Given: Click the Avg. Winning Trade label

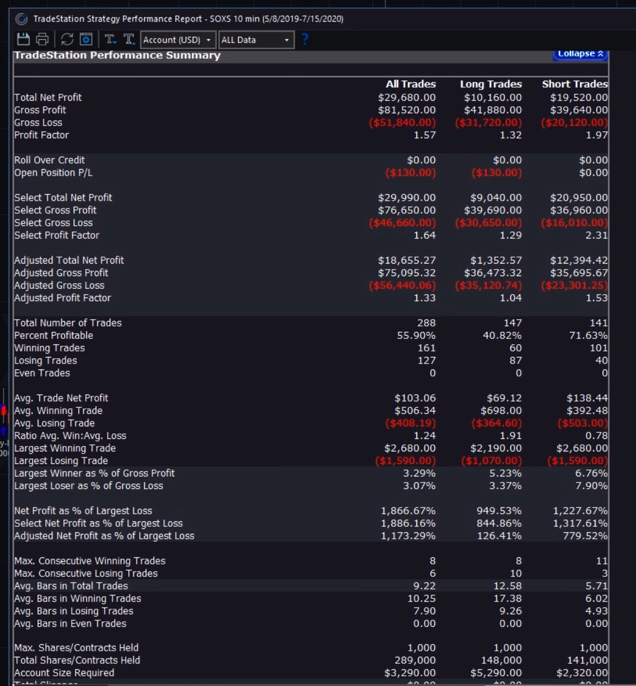Looking at the screenshot, I should (58, 410).
